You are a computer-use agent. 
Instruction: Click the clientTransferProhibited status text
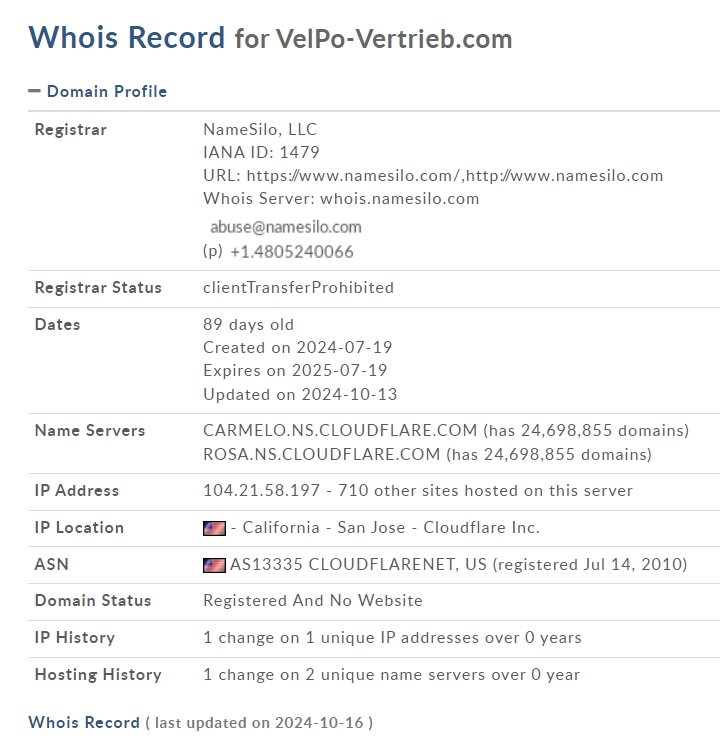[298, 288]
